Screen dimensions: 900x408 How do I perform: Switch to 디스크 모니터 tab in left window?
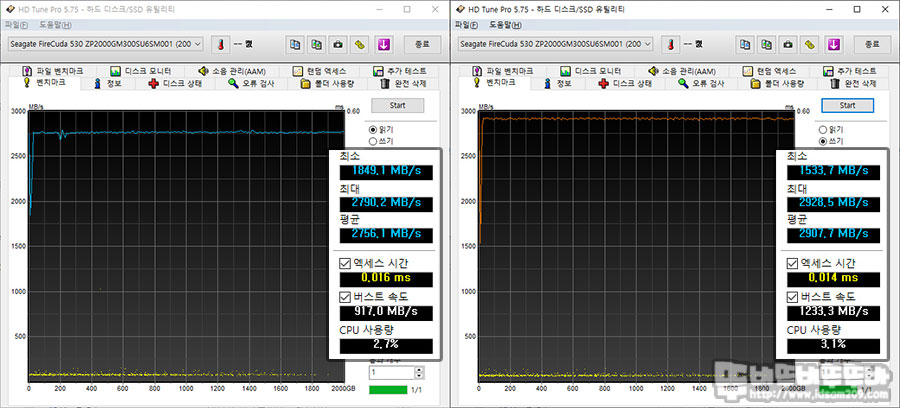[140, 71]
